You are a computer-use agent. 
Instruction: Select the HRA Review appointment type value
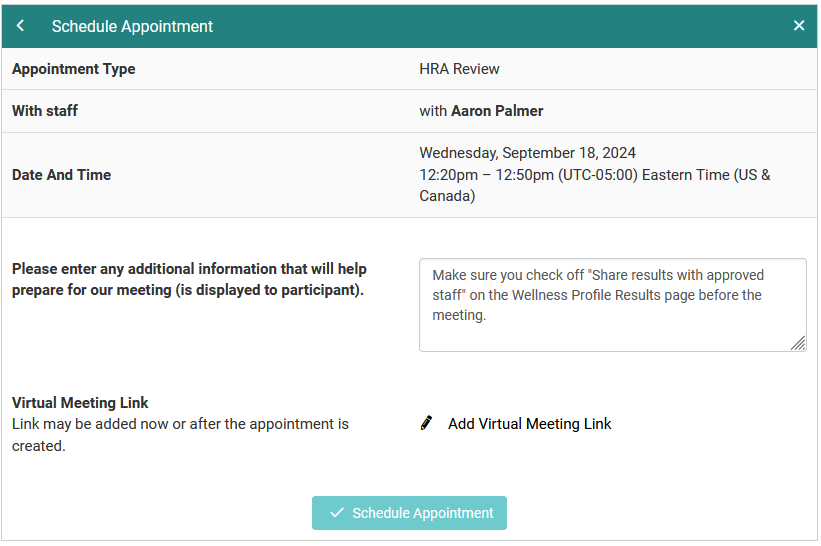(x=459, y=69)
